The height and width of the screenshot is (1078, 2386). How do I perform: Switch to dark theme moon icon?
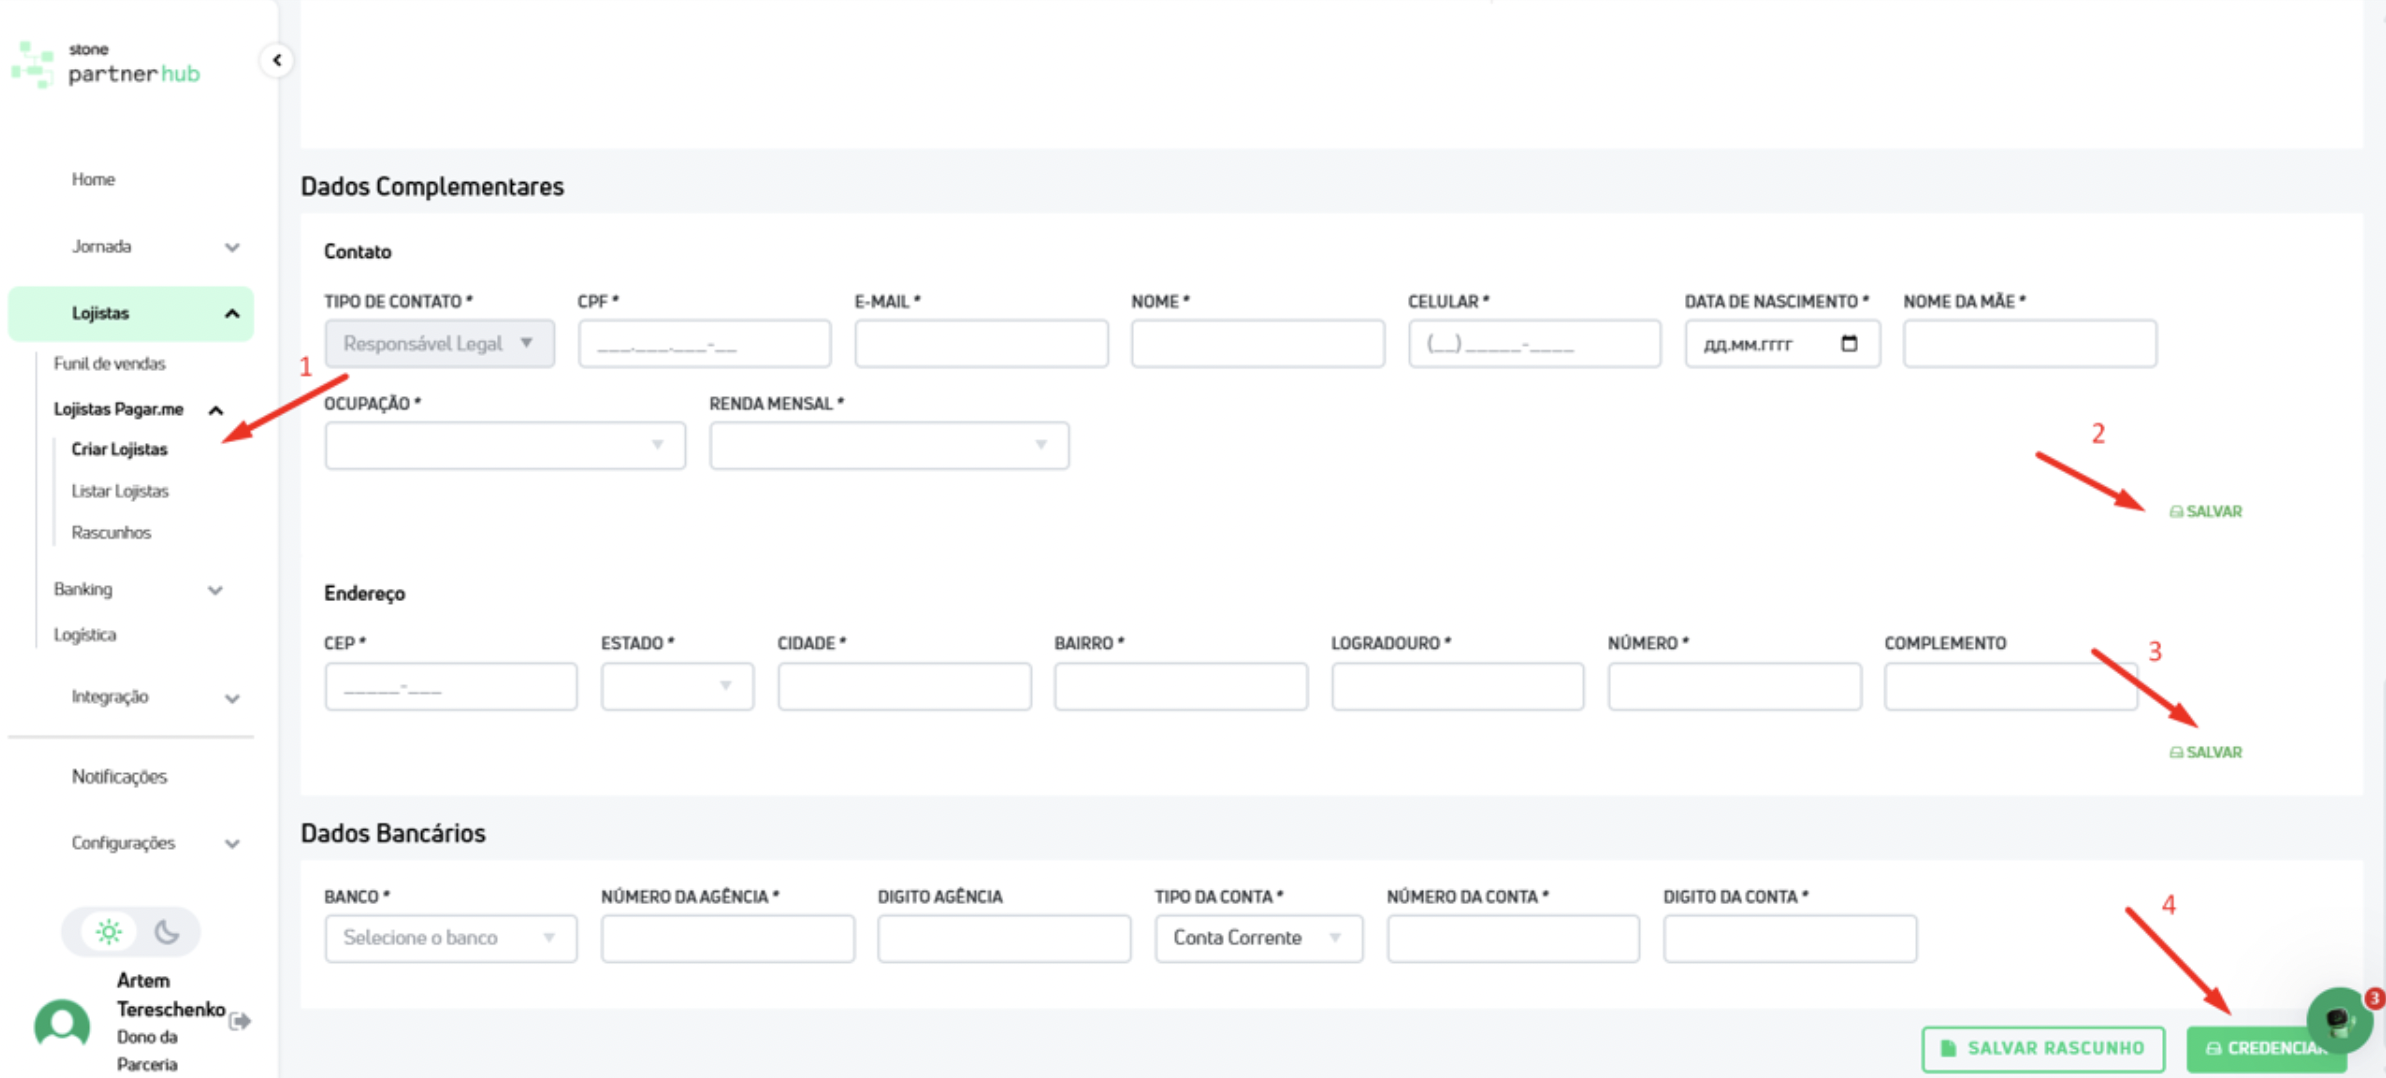click(x=166, y=932)
